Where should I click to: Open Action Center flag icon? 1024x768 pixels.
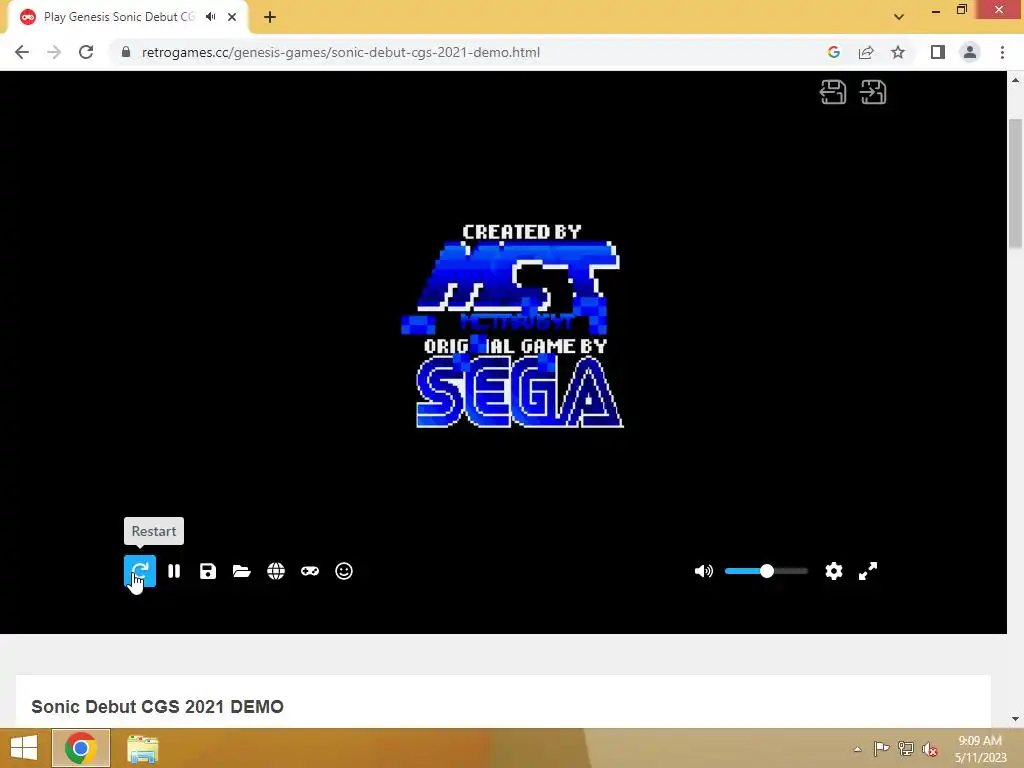(x=881, y=748)
